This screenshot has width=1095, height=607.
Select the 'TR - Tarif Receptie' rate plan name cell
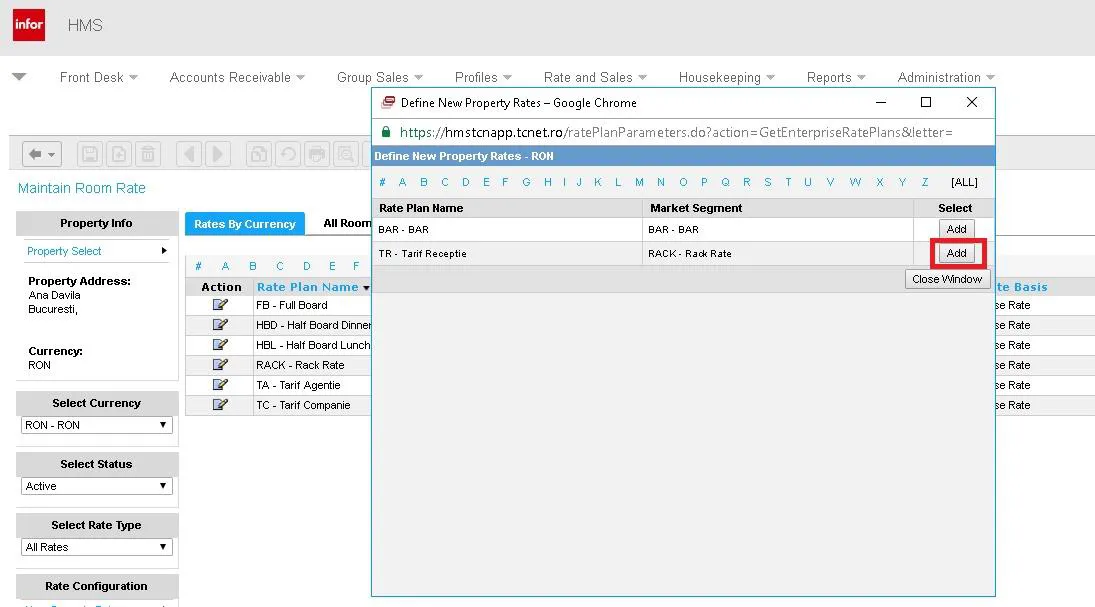506,254
